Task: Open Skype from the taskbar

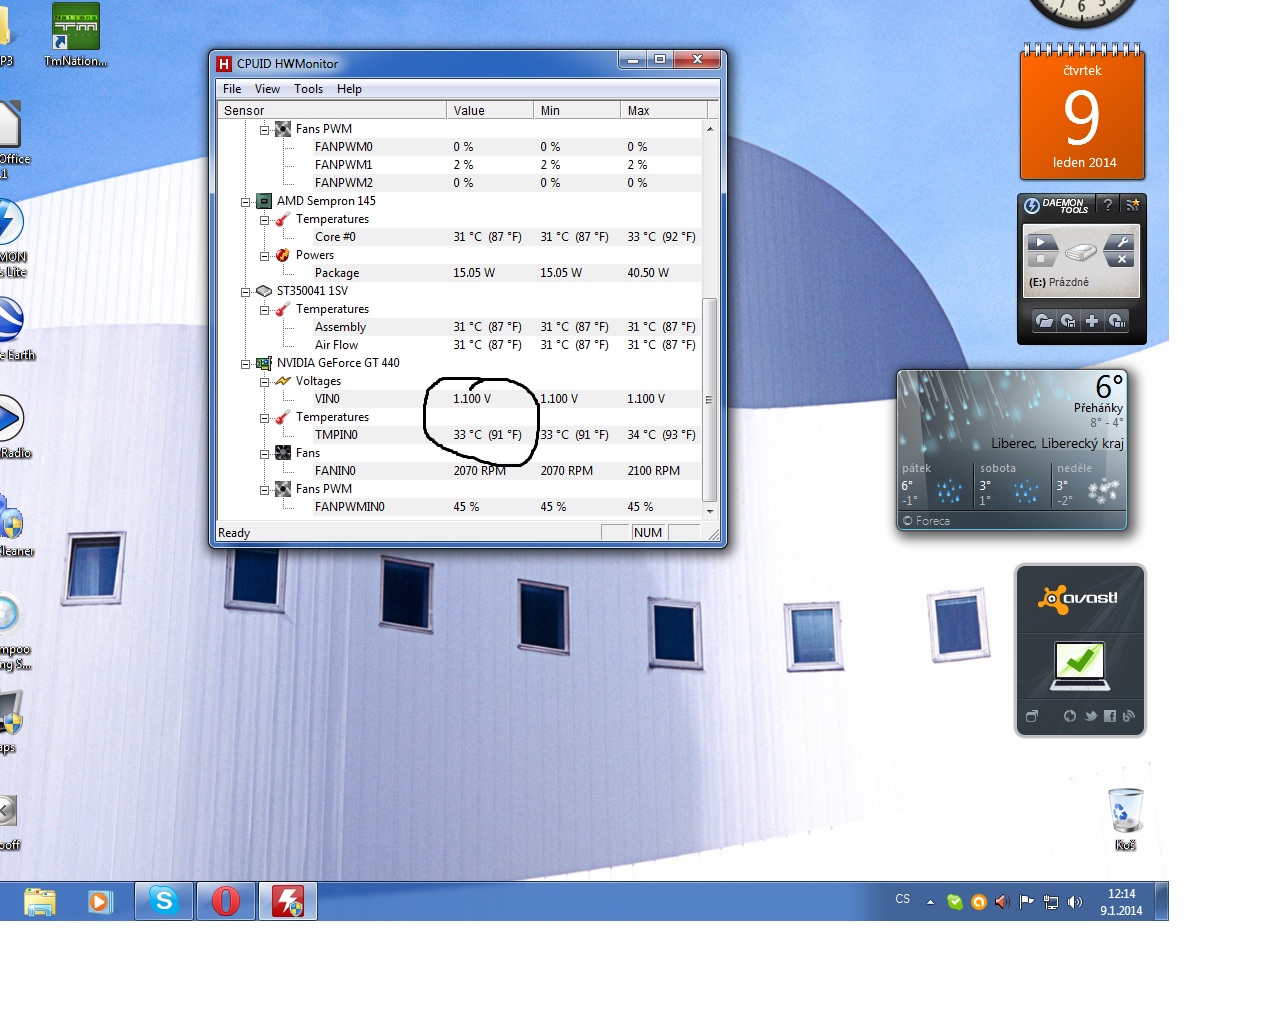Action: click(164, 901)
